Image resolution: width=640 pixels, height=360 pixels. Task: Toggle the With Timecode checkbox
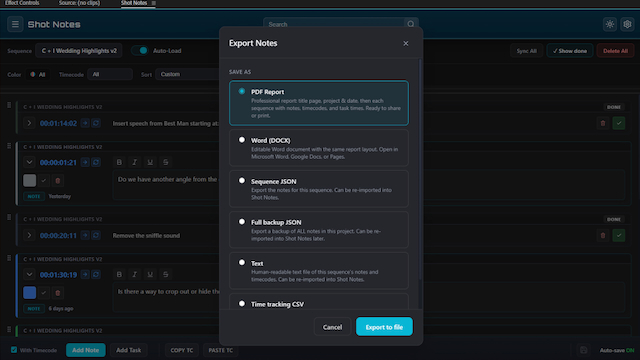coord(14,350)
